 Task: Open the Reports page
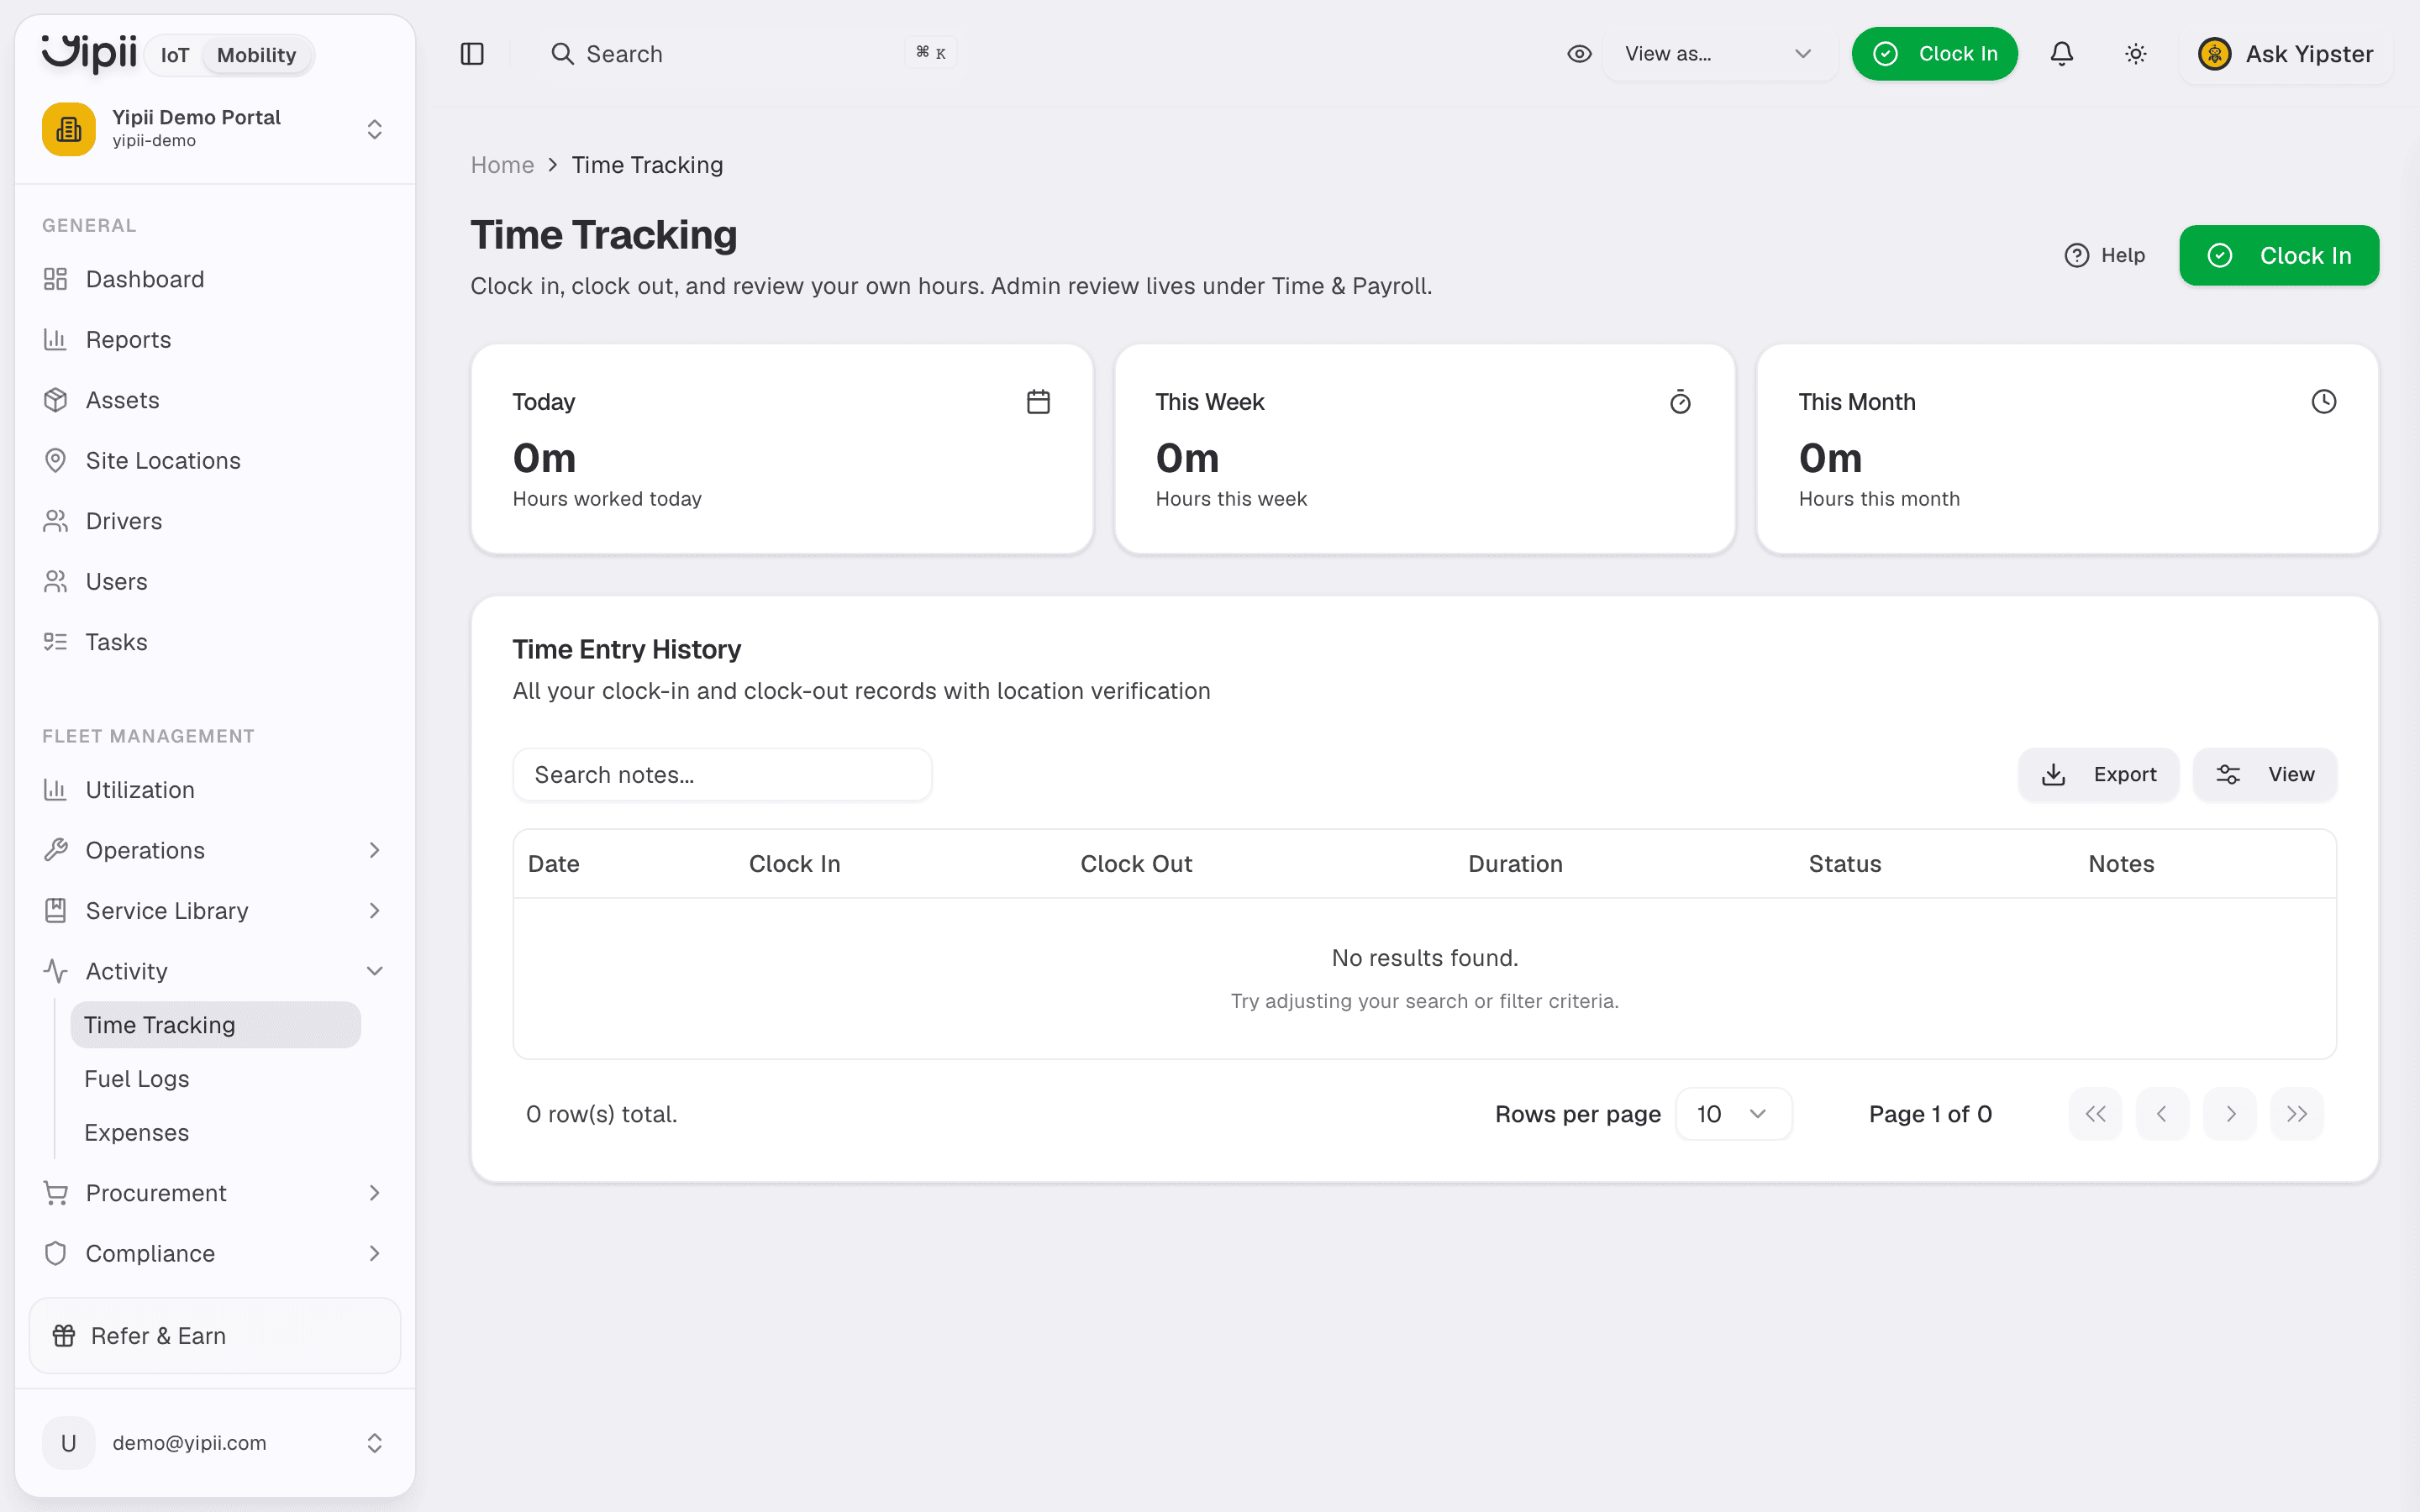214,340
